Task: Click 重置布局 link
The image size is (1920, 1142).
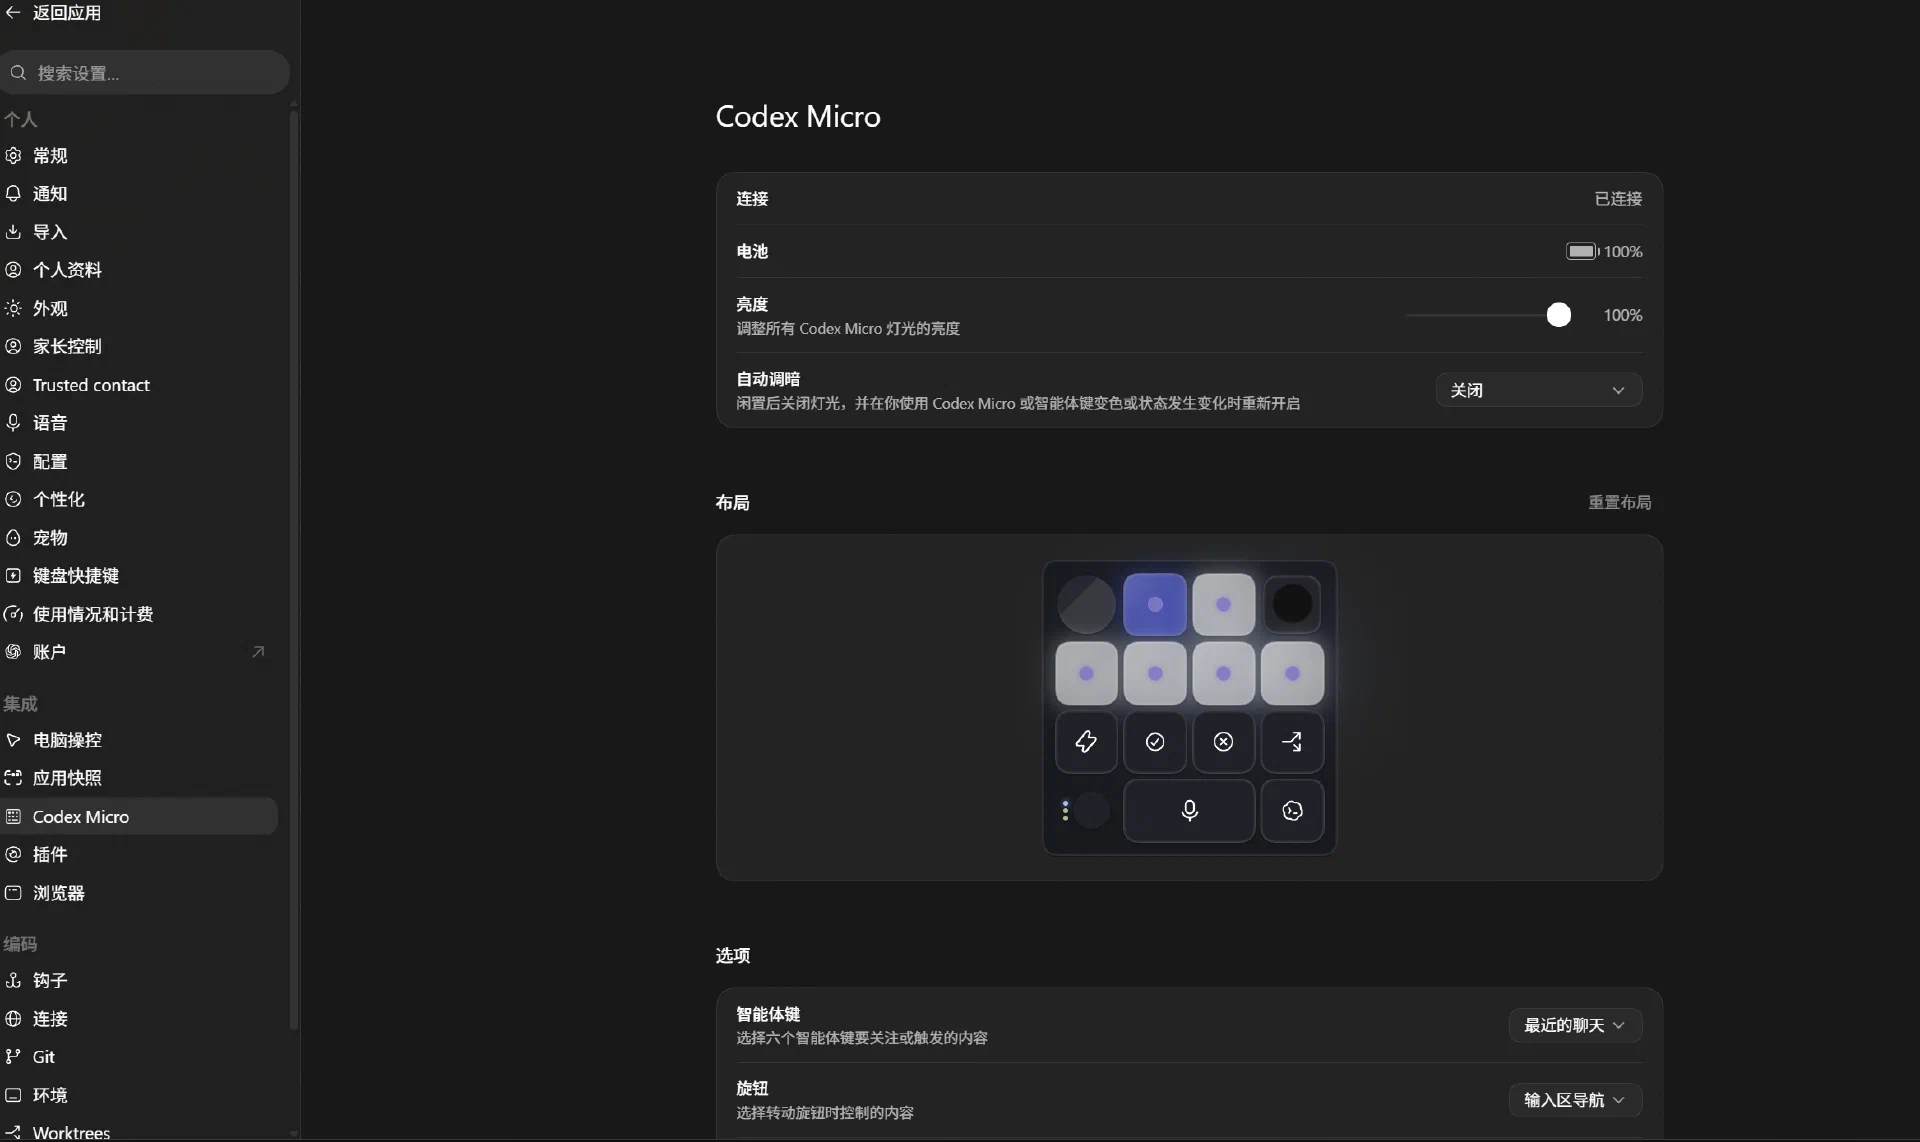Action: pyautogui.click(x=1619, y=502)
